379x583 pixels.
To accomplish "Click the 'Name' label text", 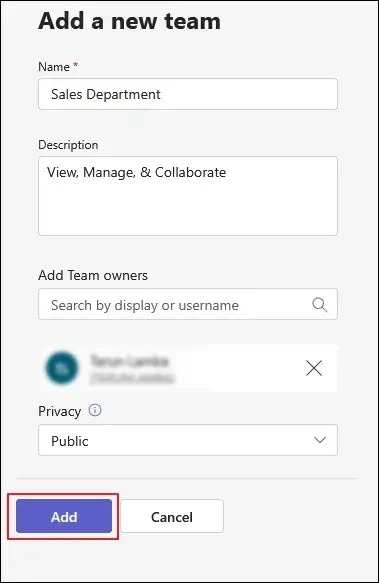I will coord(54,67).
